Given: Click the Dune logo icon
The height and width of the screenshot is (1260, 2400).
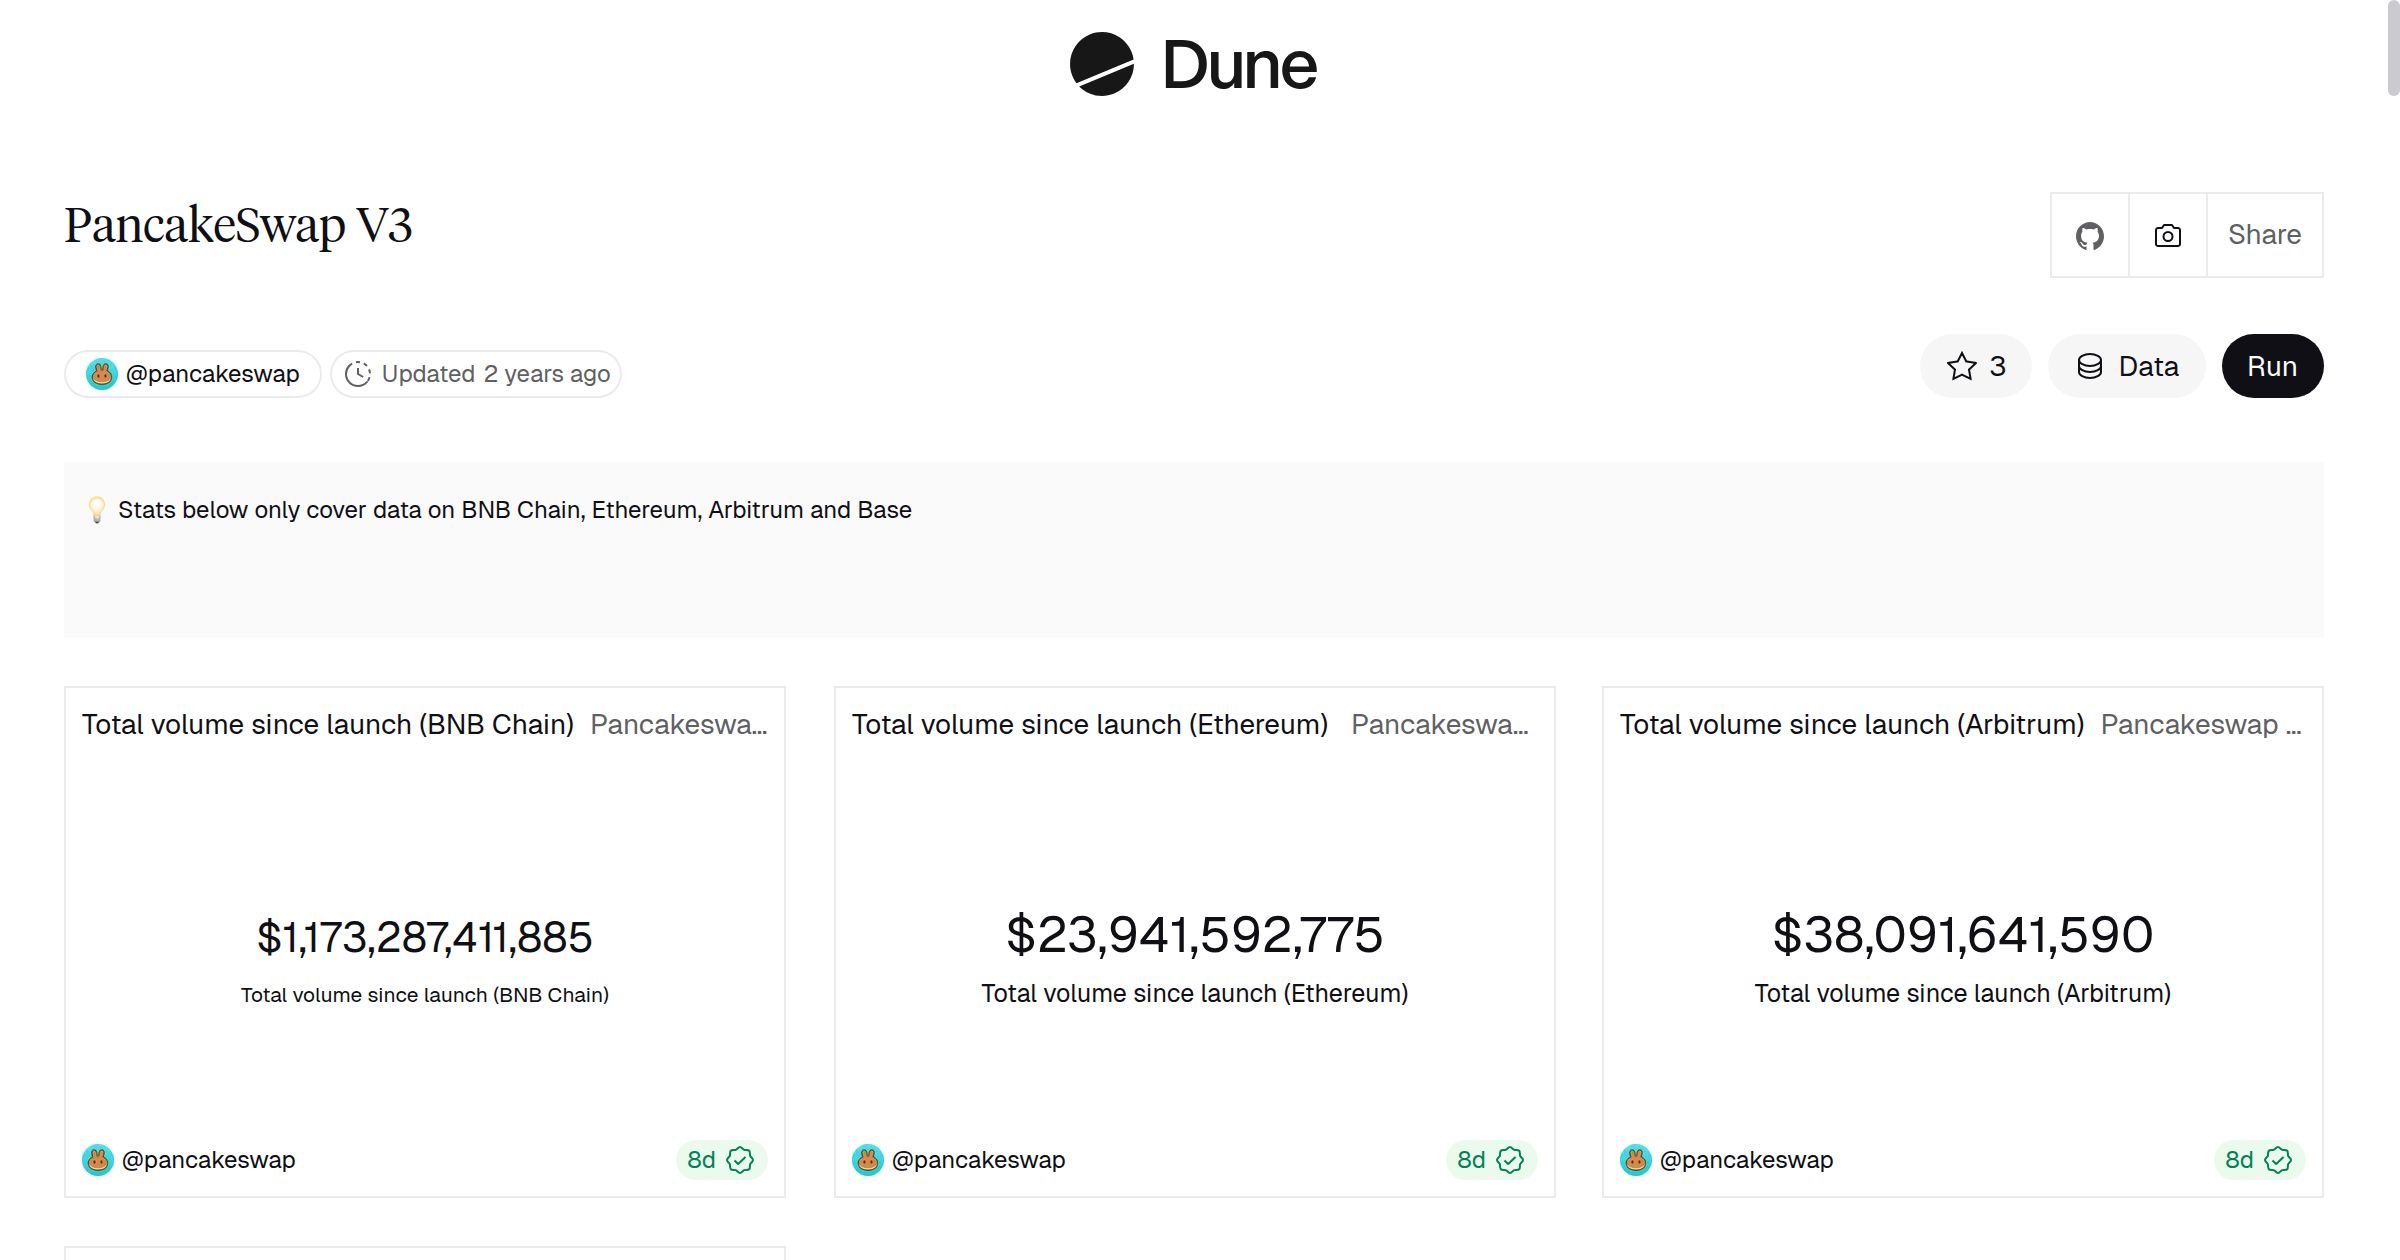Looking at the screenshot, I should coord(1101,65).
